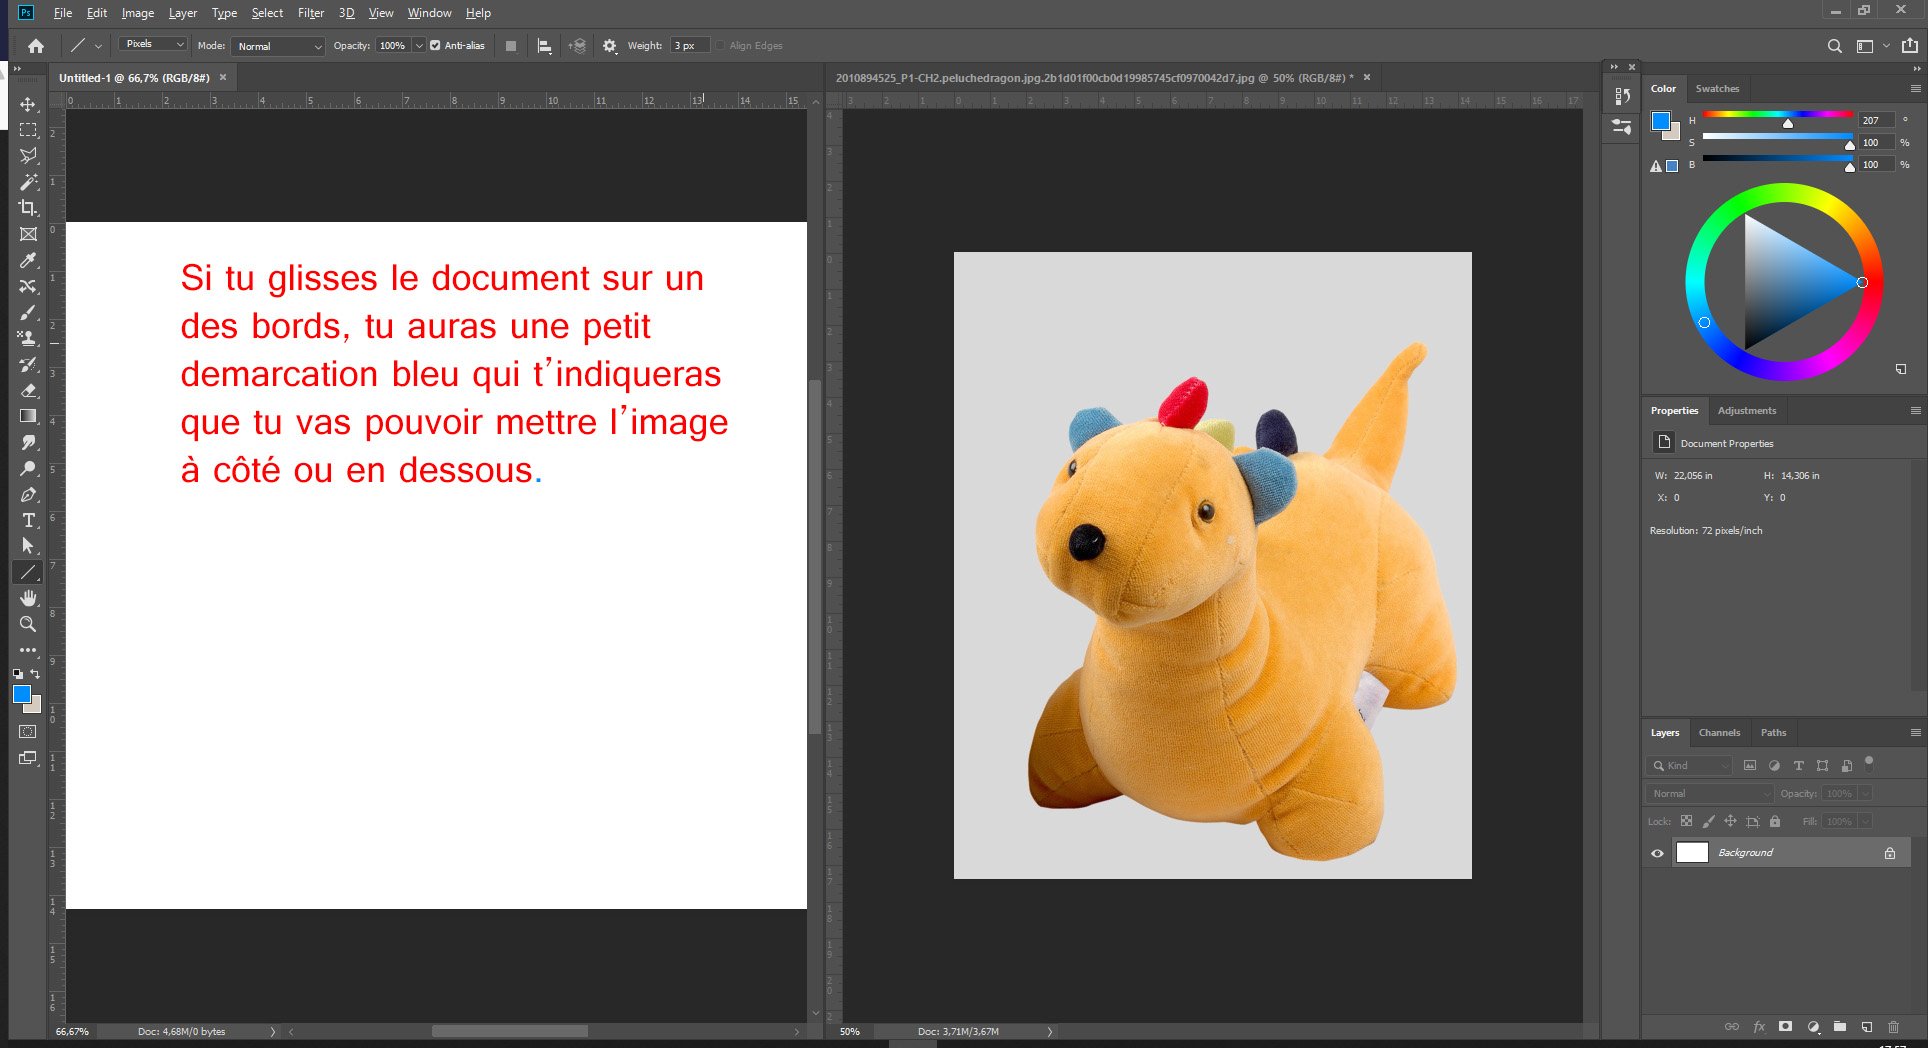Select the Magic Wand tool
Viewport: 1928px width, 1048px height.
(x=28, y=182)
